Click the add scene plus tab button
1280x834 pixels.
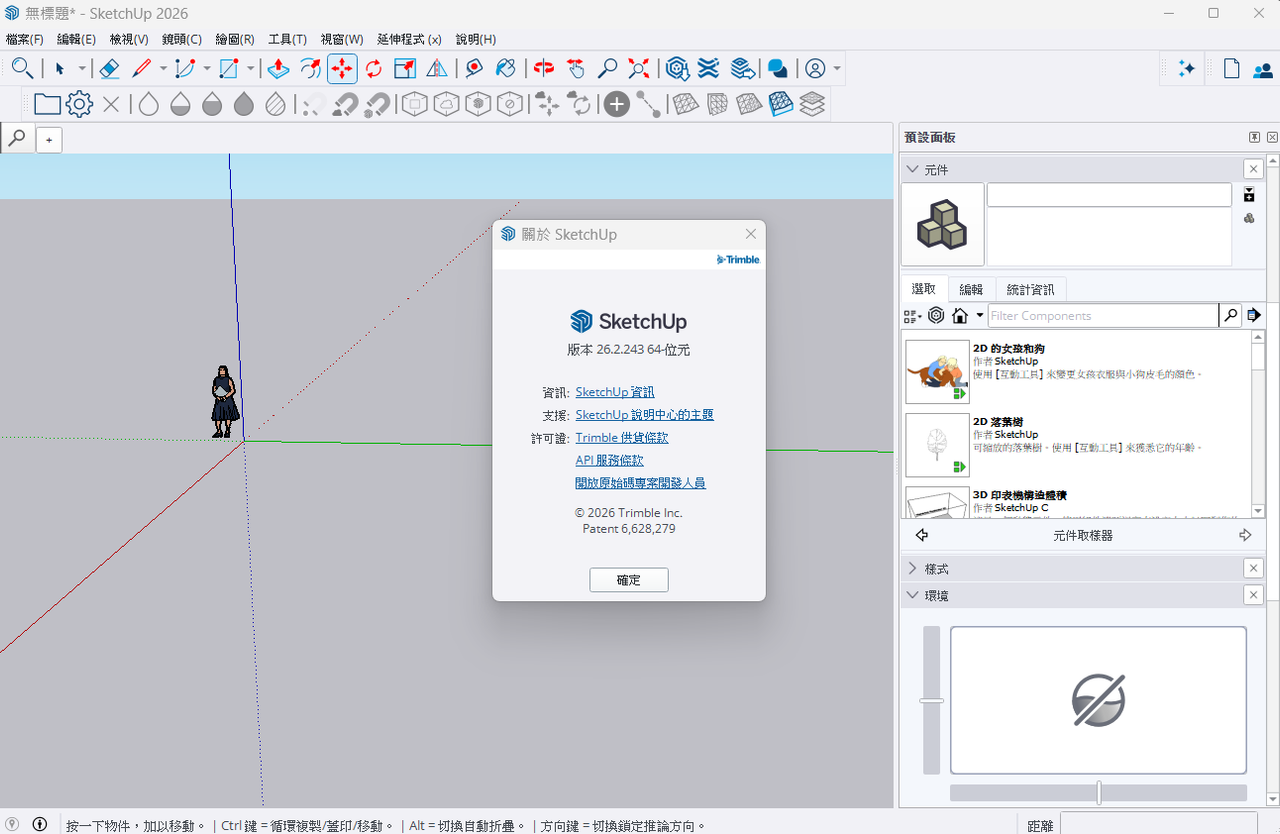coord(49,140)
